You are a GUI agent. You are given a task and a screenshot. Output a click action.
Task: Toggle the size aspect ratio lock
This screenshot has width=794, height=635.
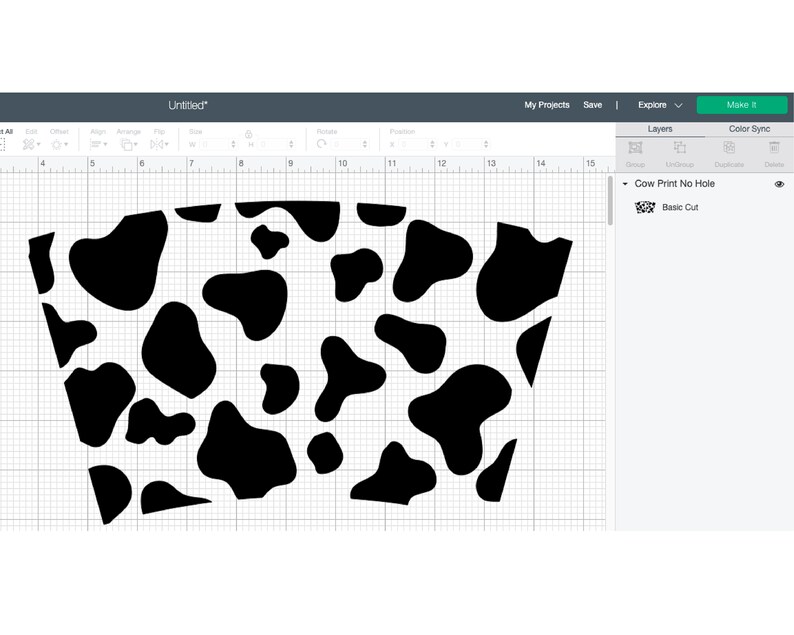248,134
